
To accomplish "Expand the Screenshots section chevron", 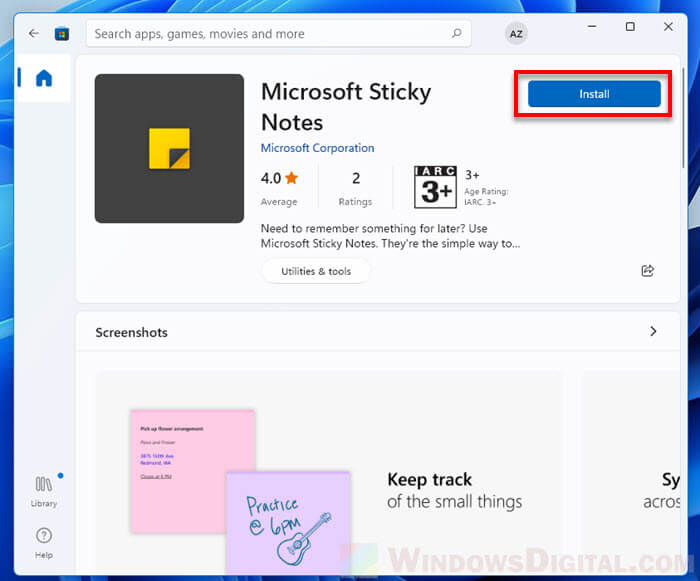I will 653,331.
